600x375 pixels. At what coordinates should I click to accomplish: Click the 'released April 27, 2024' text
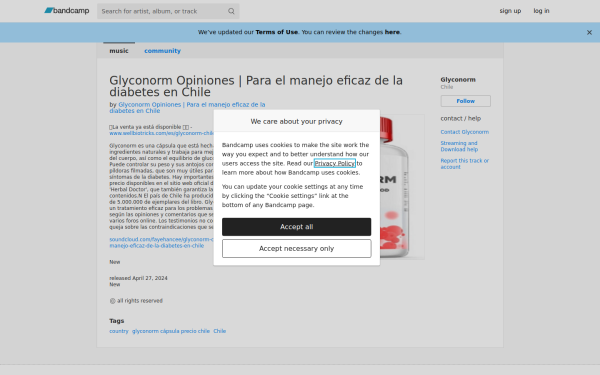tap(138, 278)
